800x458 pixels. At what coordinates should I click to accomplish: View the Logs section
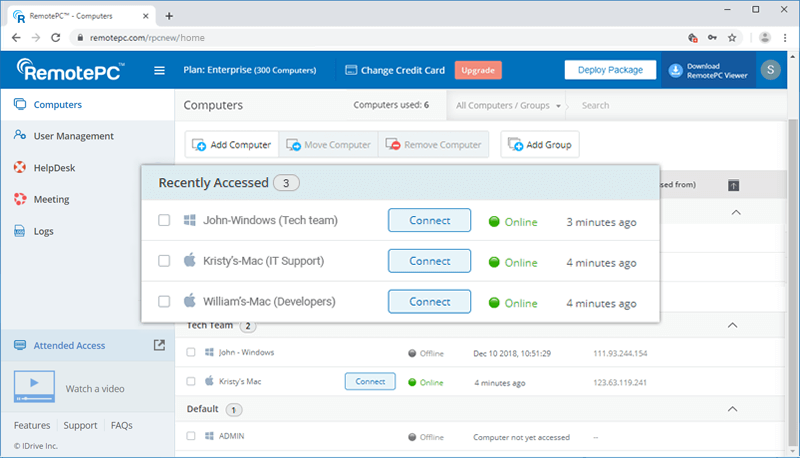point(43,232)
